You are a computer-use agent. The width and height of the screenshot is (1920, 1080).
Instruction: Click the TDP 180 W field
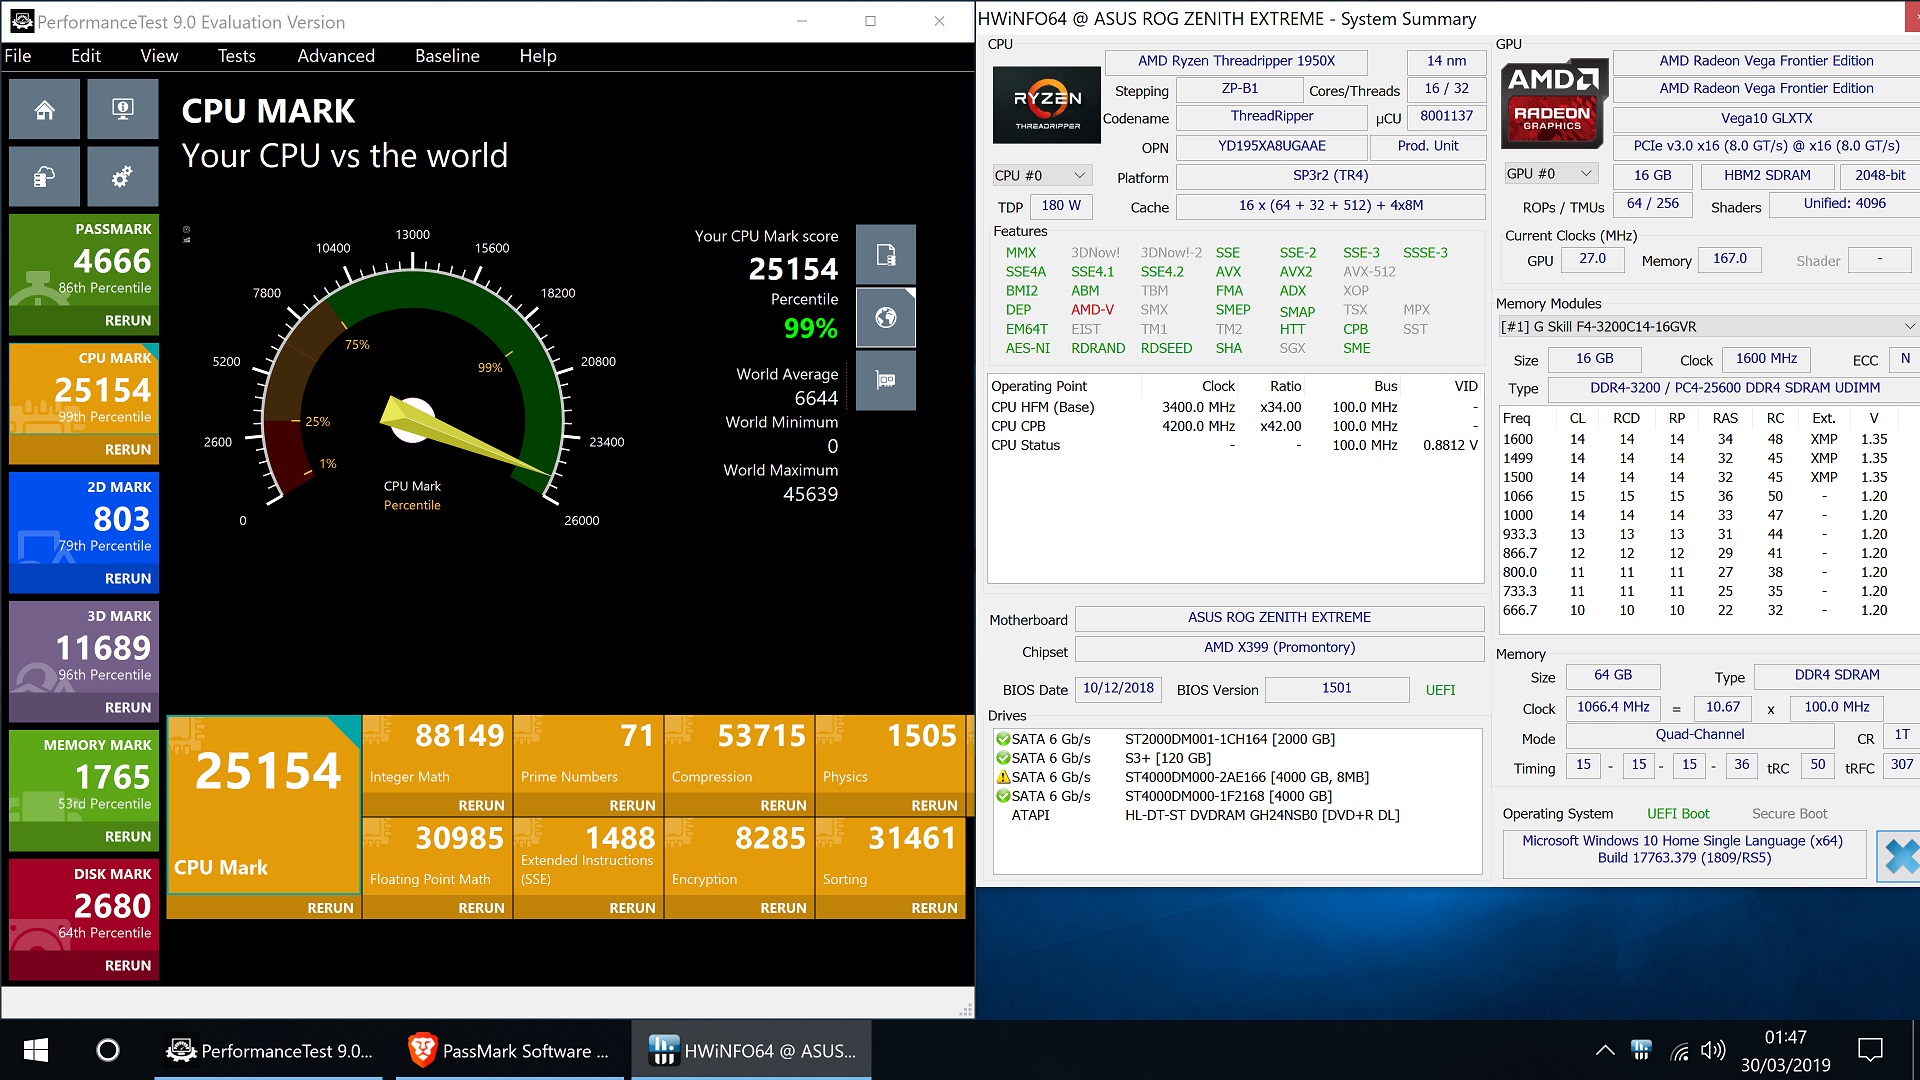(1060, 206)
